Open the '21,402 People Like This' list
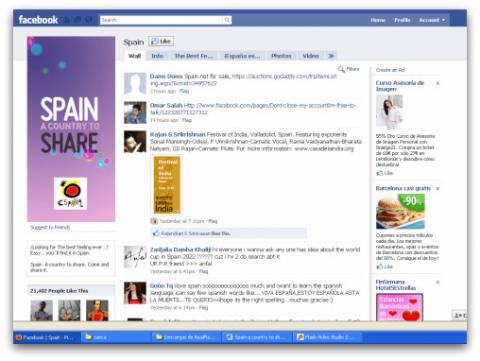The image size is (480, 361). pos(59,291)
